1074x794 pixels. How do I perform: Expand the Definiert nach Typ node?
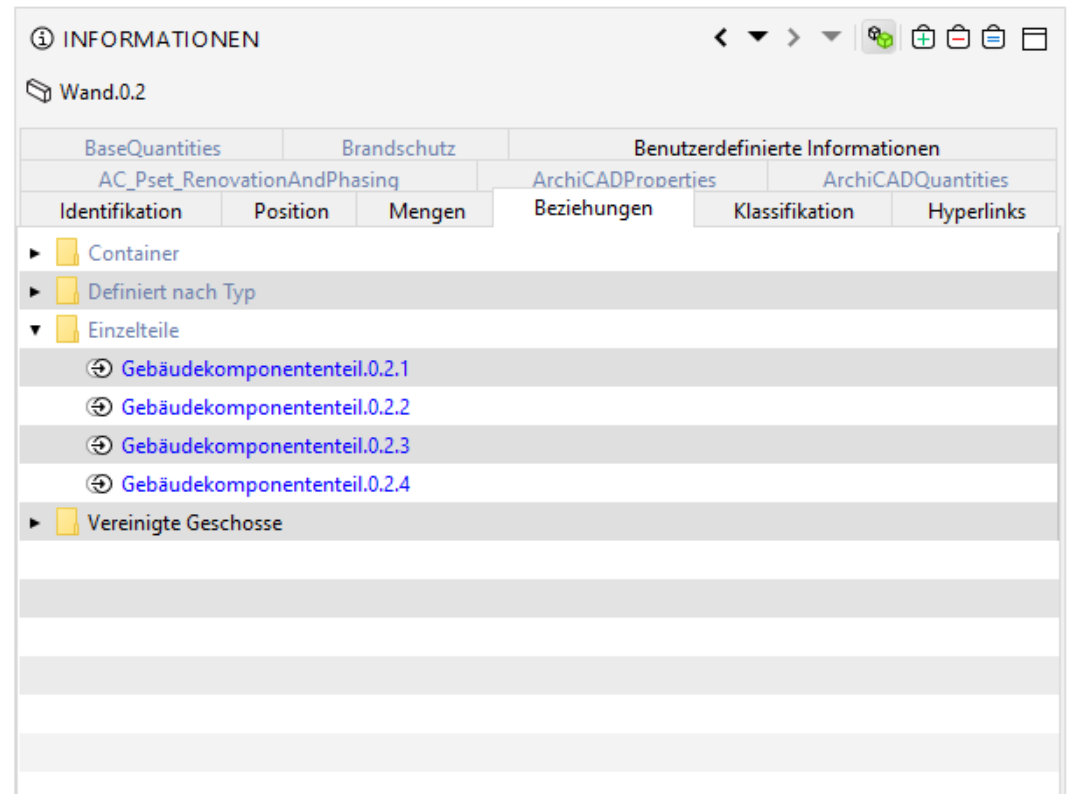[35, 292]
